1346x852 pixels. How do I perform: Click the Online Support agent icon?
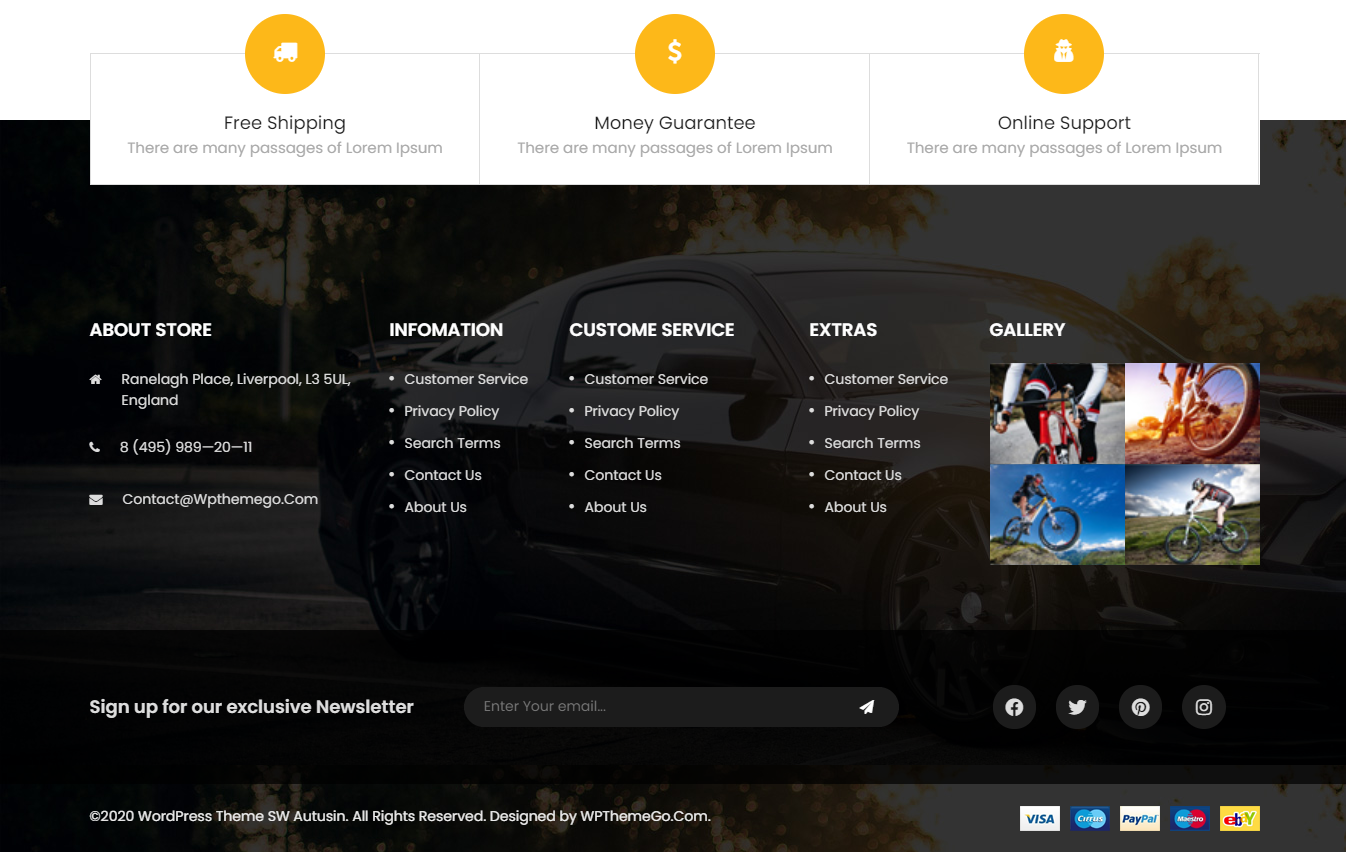point(1064,54)
